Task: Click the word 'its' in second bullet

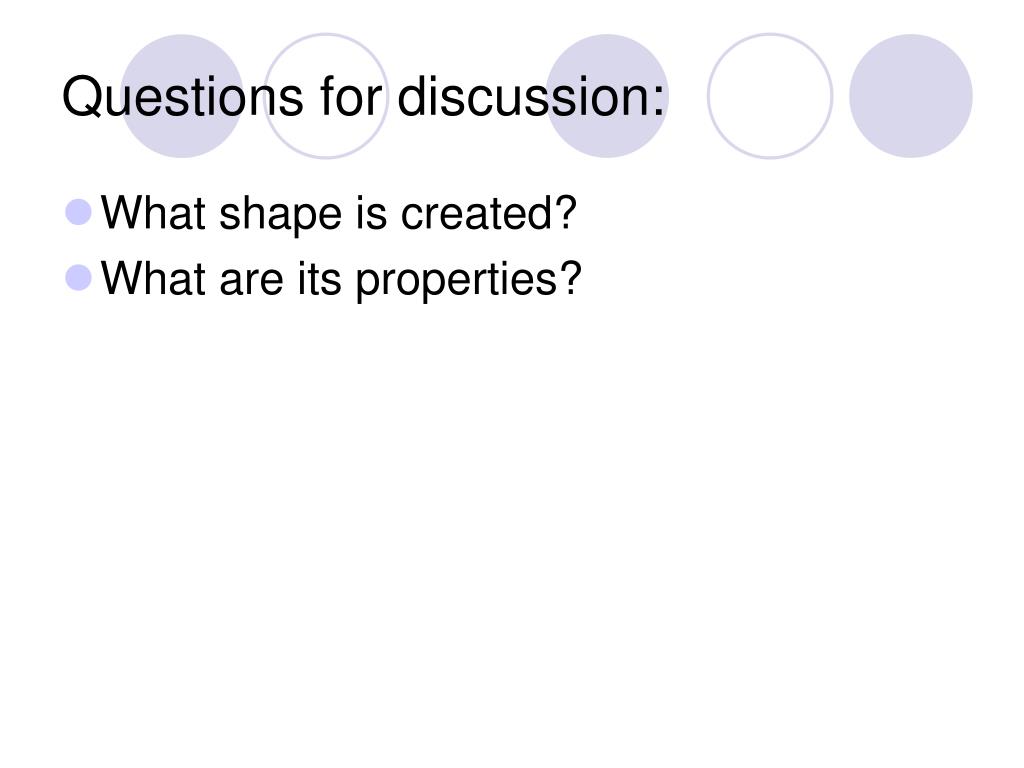Action: [x=319, y=279]
